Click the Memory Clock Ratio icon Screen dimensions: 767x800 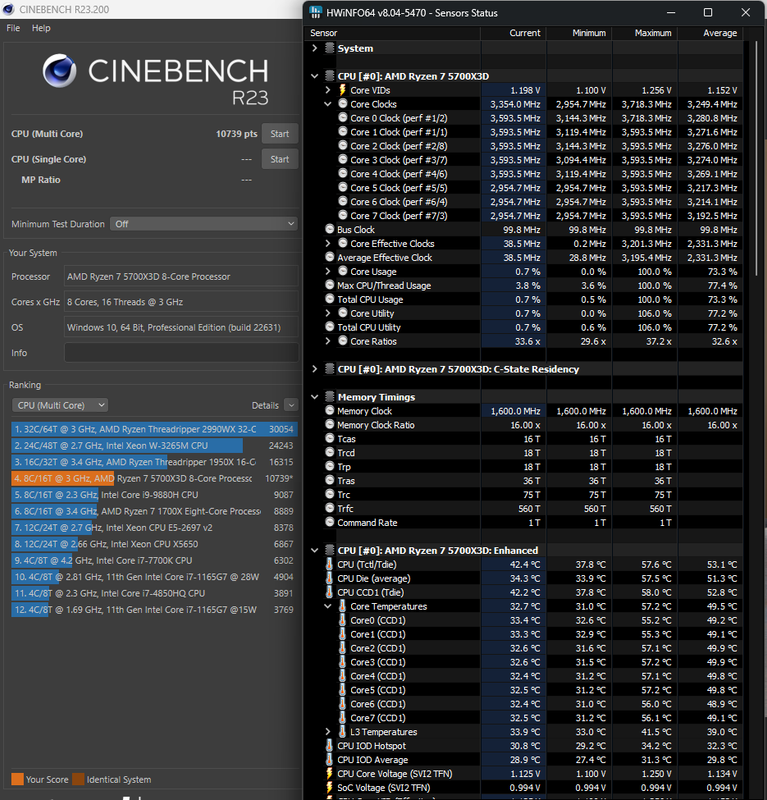point(330,424)
